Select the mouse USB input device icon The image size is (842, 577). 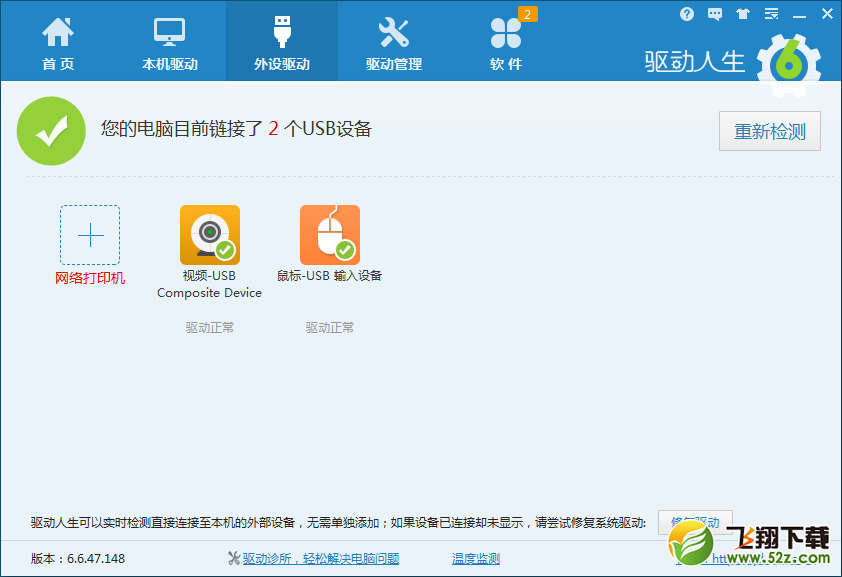330,235
